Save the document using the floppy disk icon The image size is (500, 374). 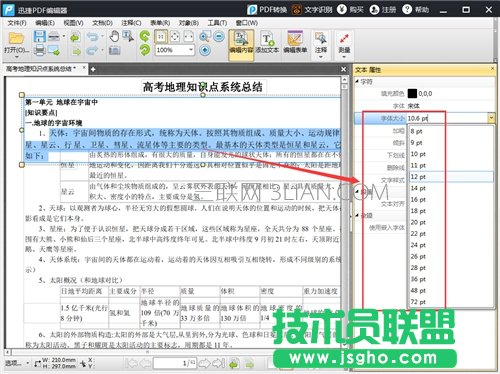(40, 36)
